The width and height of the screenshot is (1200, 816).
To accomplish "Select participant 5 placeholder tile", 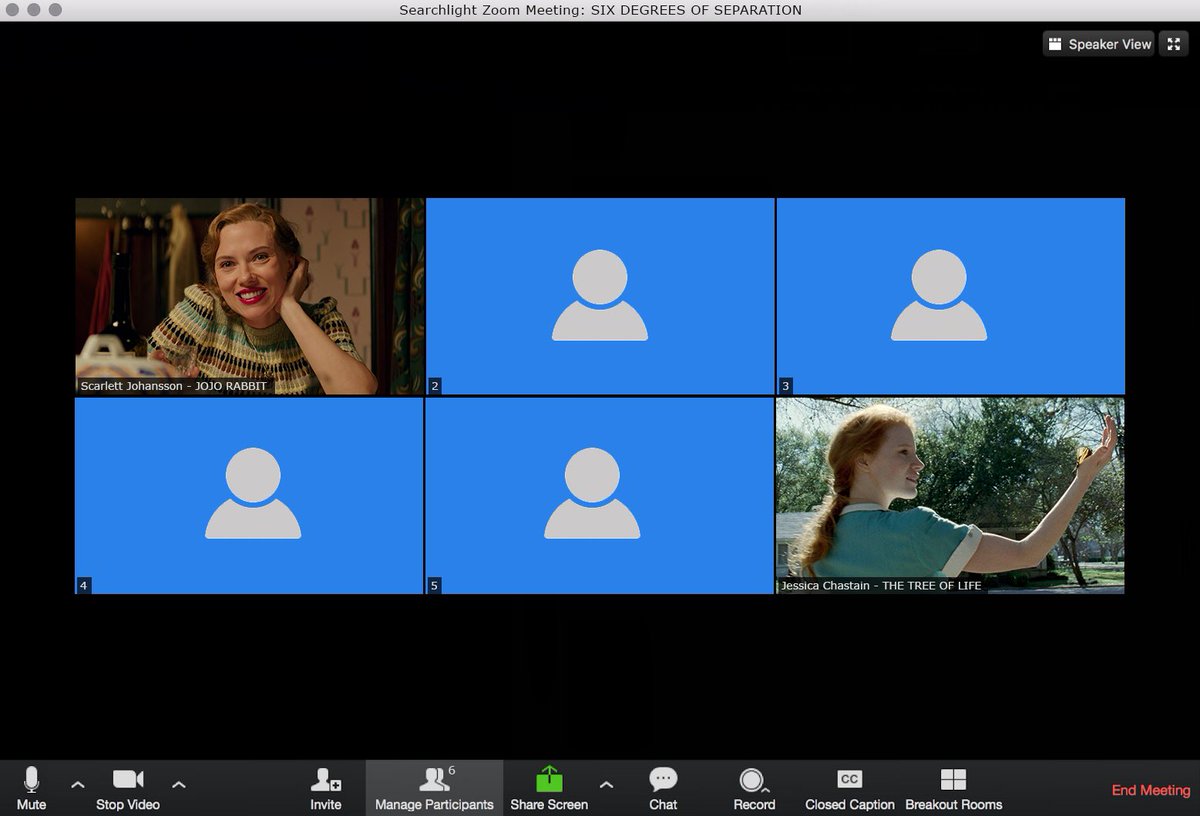I will pos(599,496).
